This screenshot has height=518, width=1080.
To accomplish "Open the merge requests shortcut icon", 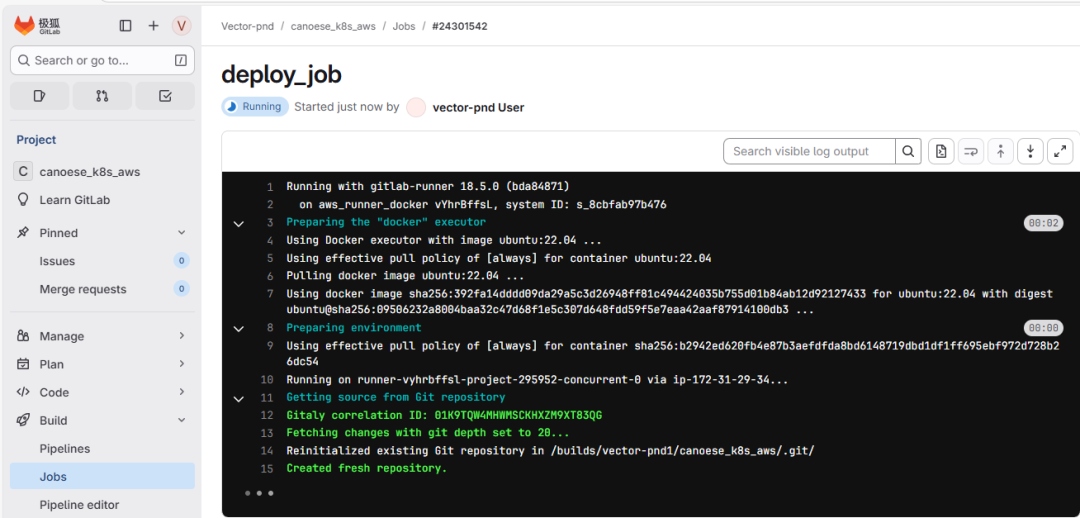I will 102,96.
